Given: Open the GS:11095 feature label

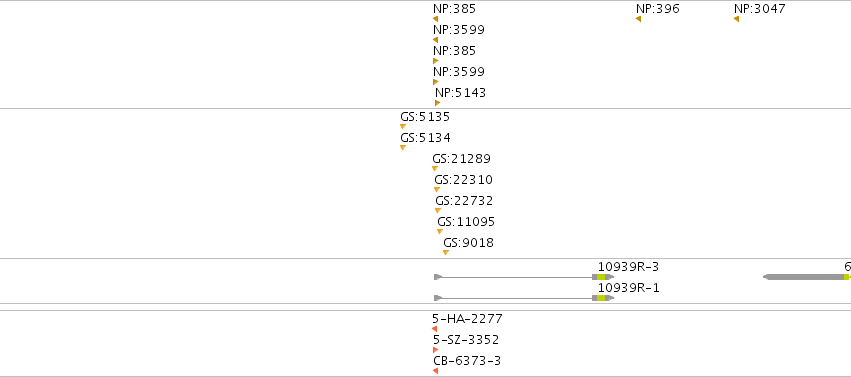Looking at the screenshot, I should (x=466, y=222).
